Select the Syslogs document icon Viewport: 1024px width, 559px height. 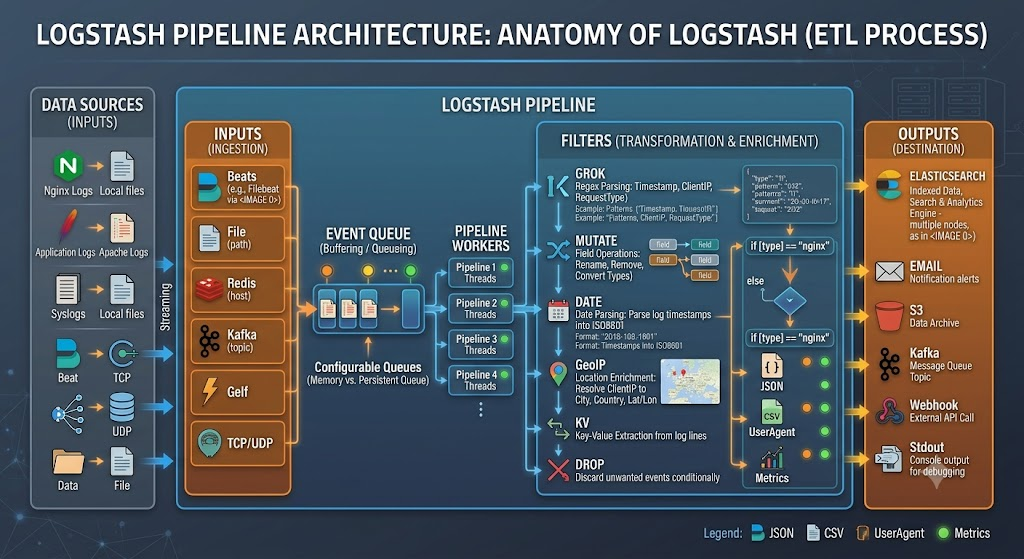[x=68, y=289]
